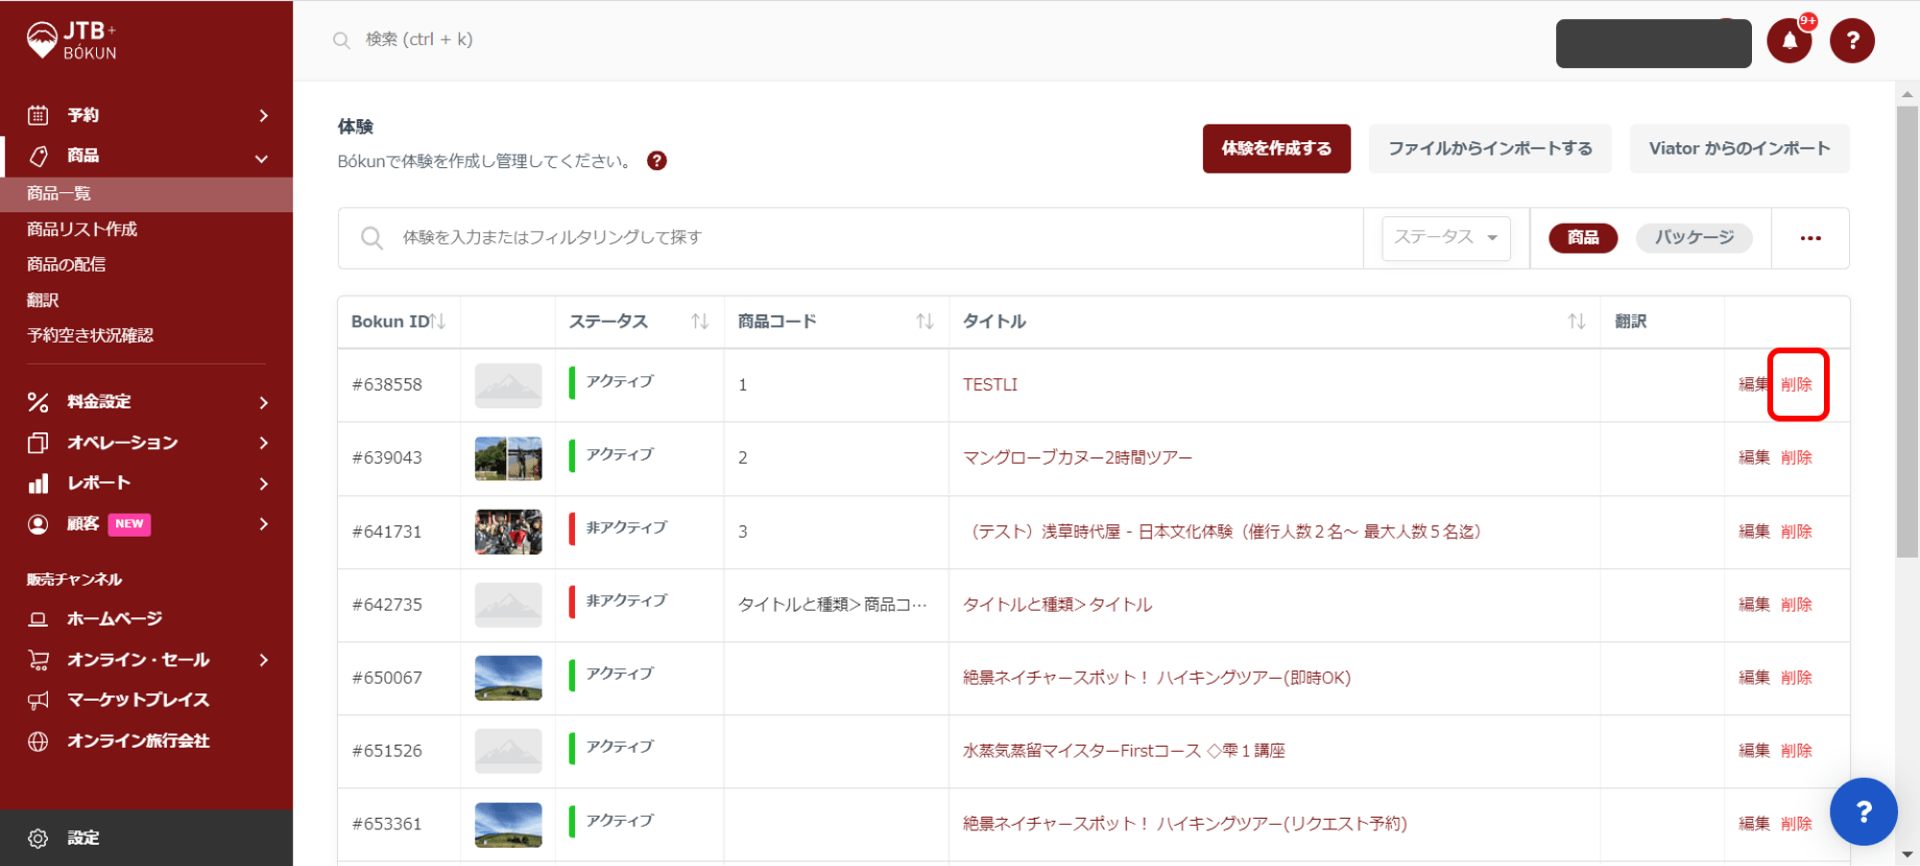
Task: Click the help question mark in header
Action: pyautogui.click(x=1852, y=41)
